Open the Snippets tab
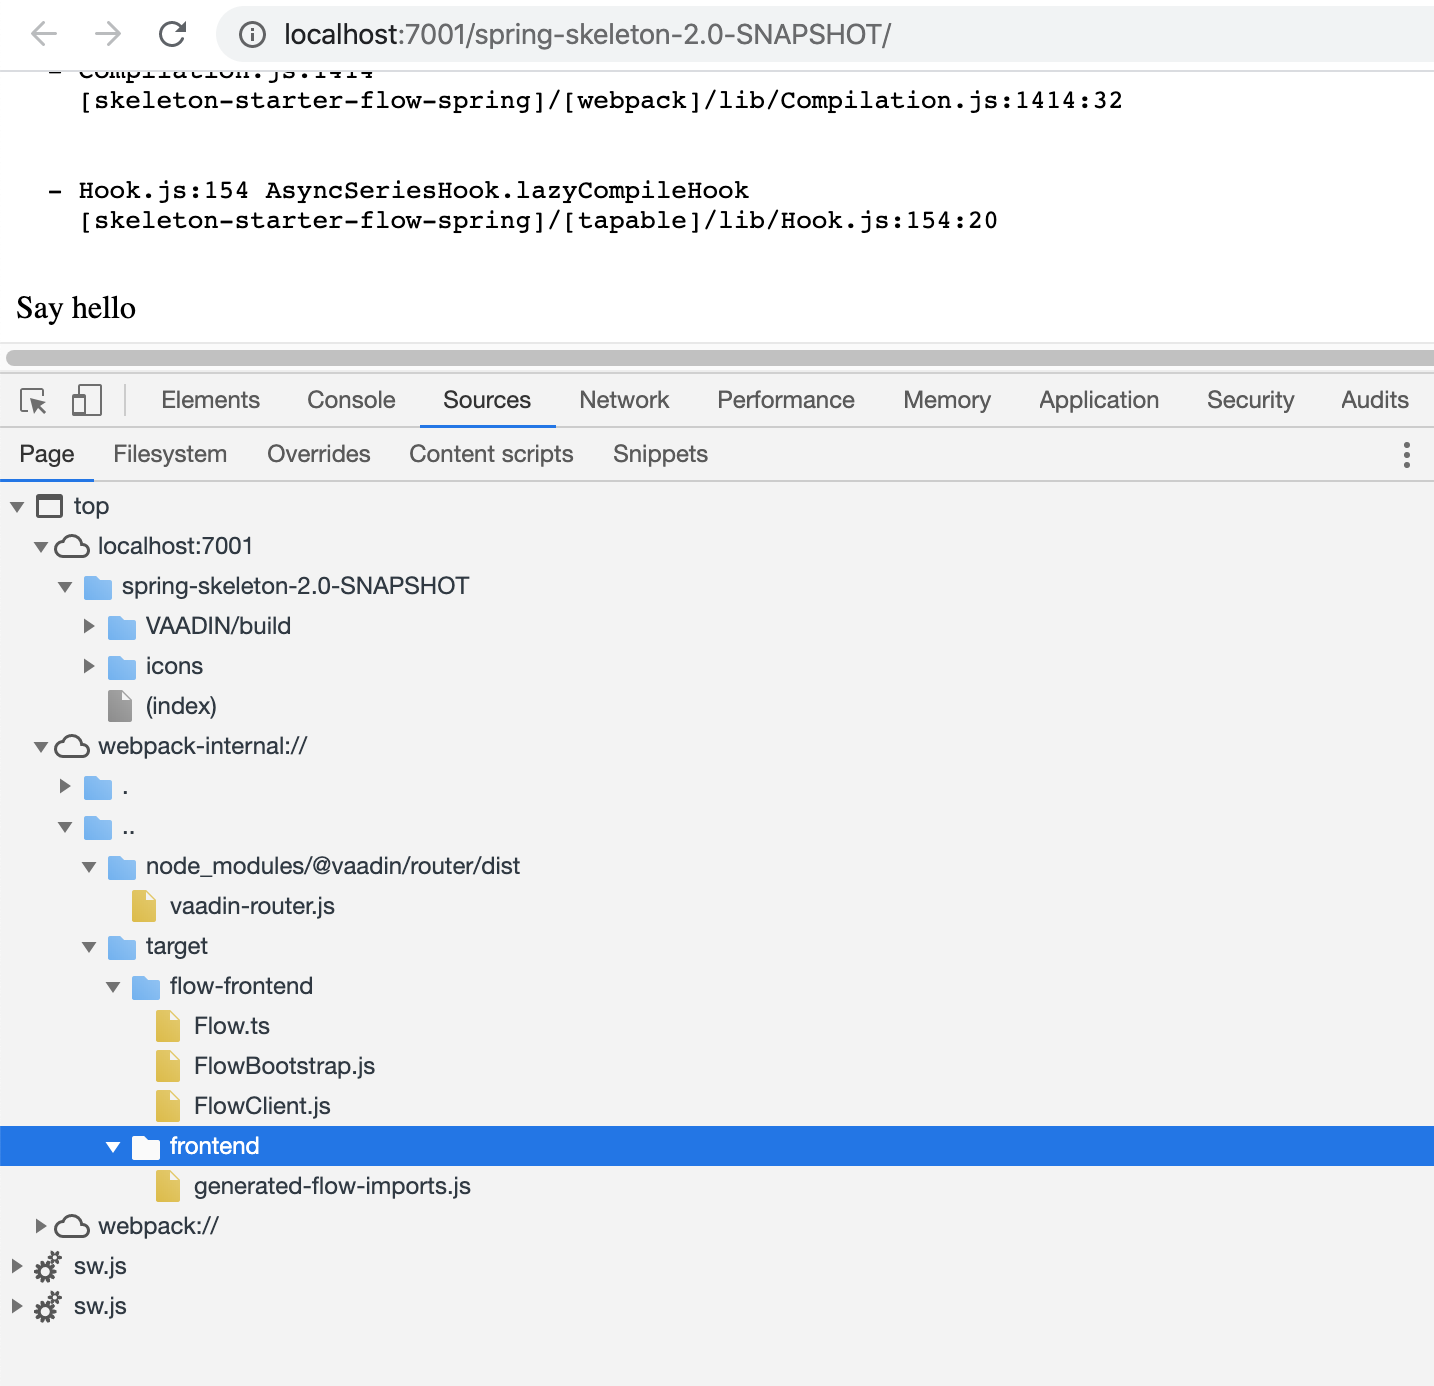The width and height of the screenshot is (1434, 1386). [x=659, y=454]
